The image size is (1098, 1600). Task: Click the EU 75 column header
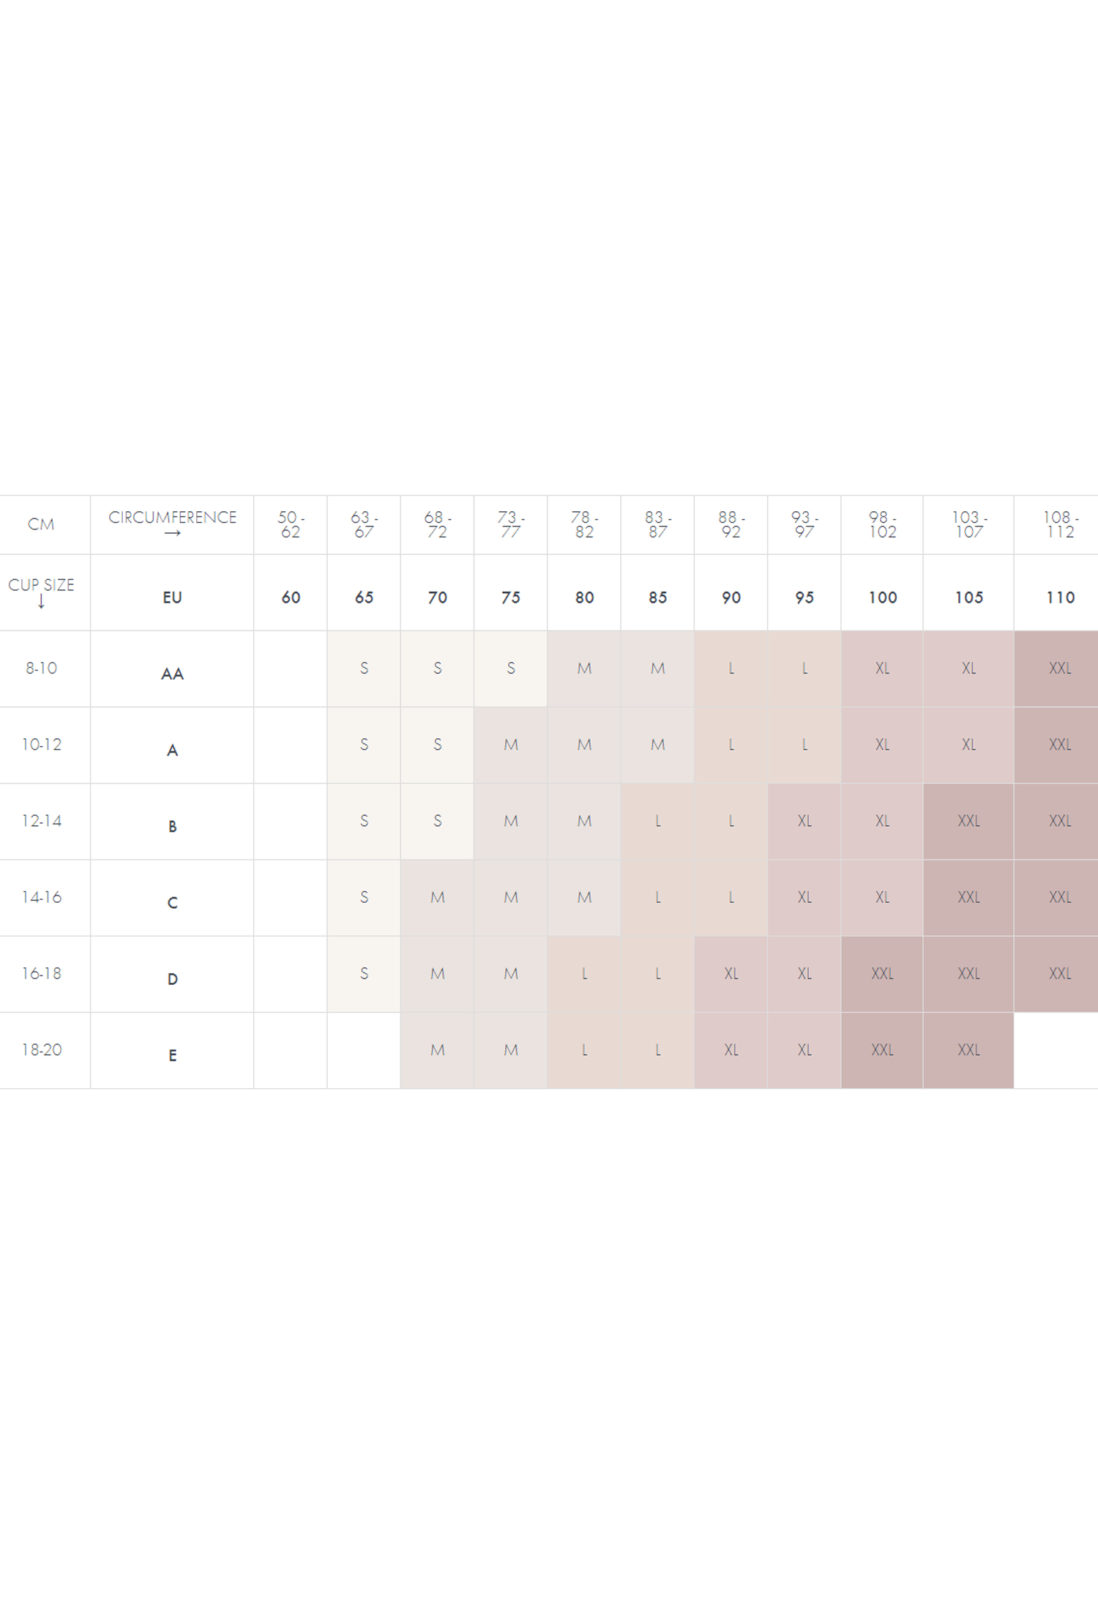tap(511, 597)
